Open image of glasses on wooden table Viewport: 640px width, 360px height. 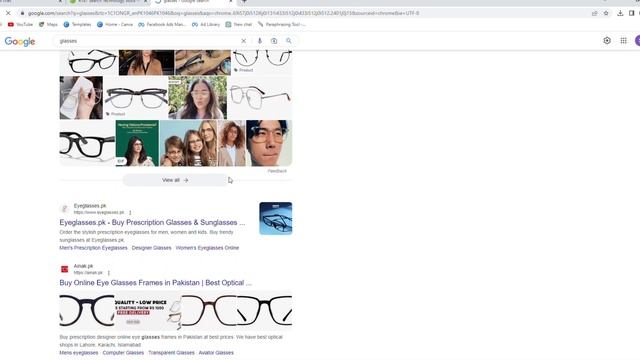point(203,62)
